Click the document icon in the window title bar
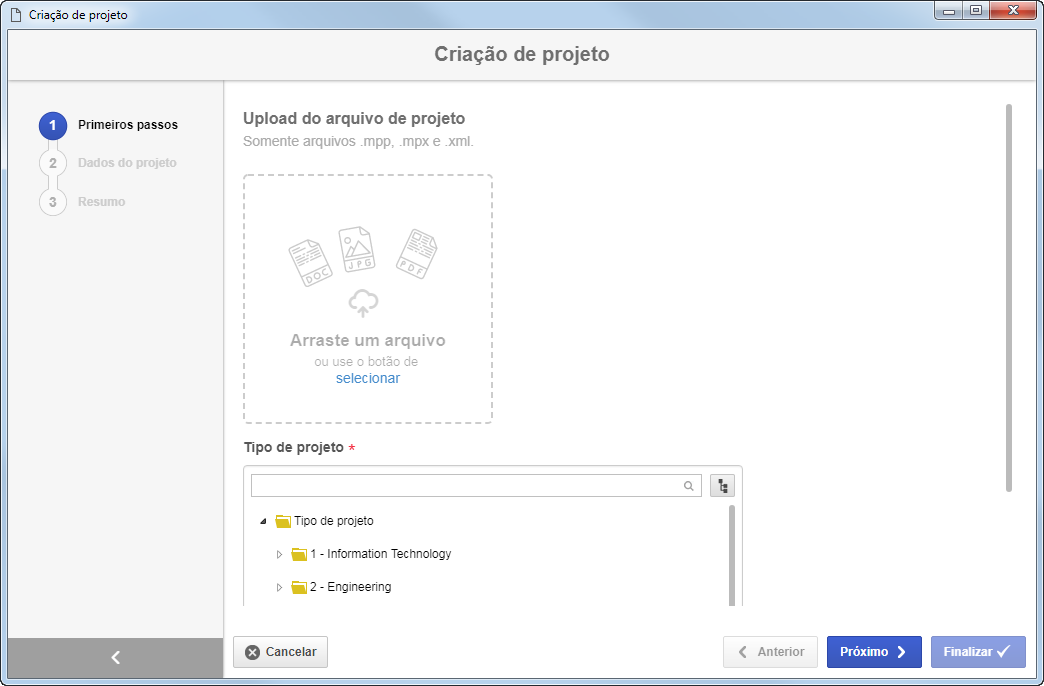Image resolution: width=1044 pixels, height=686 pixels. pos(16,15)
